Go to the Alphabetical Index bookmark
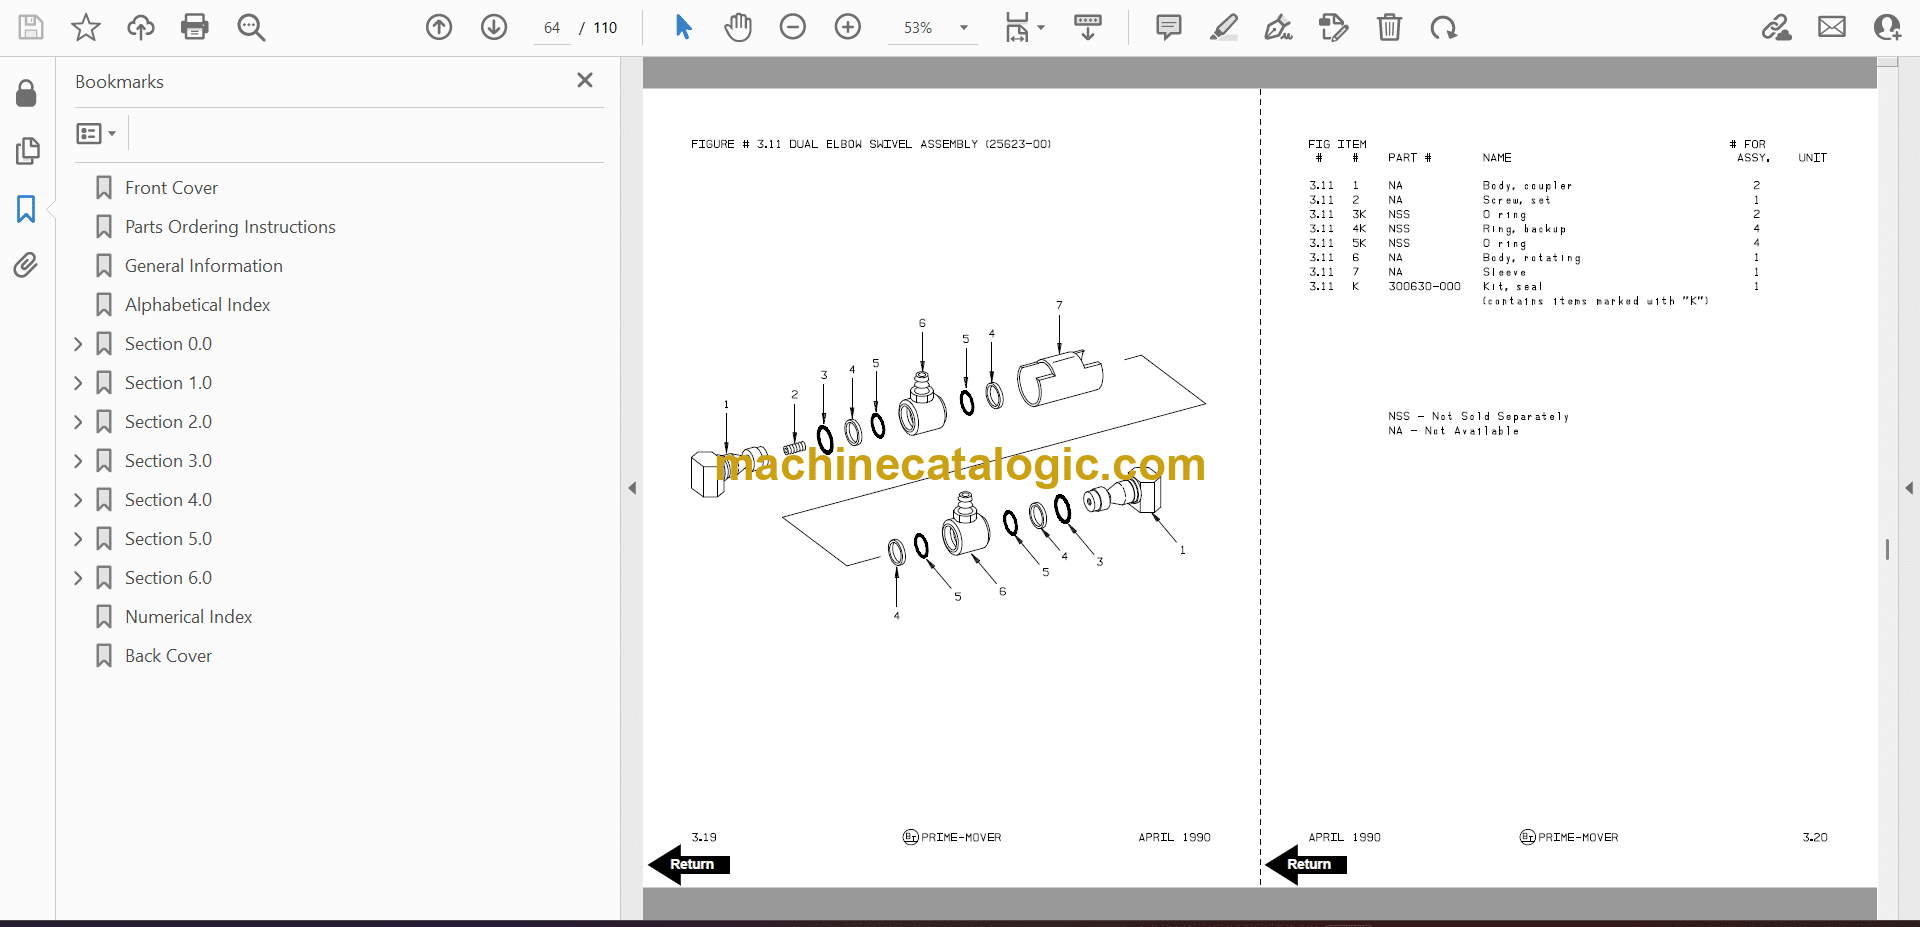 pyautogui.click(x=198, y=305)
